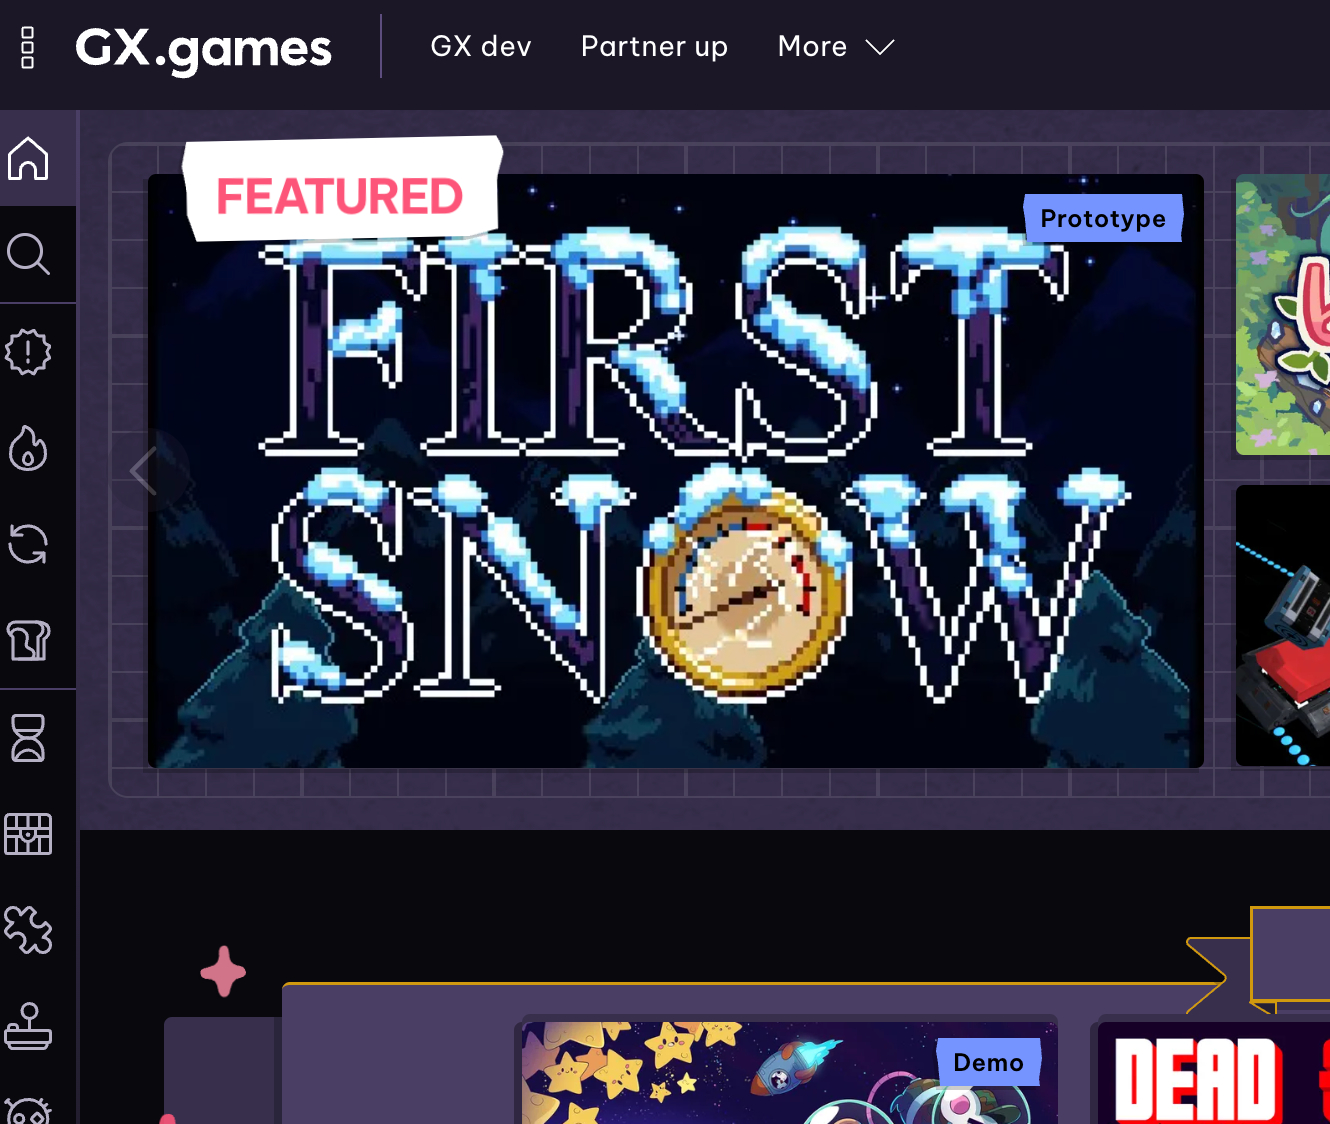
Task: Open the Partner up menu item
Action: click(x=654, y=47)
